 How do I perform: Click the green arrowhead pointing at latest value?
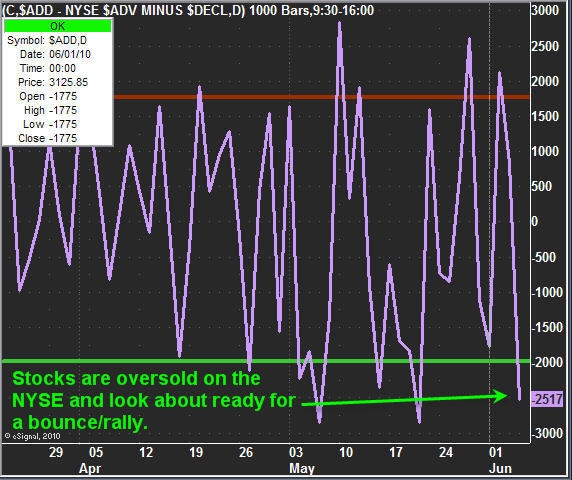click(x=499, y=396)
